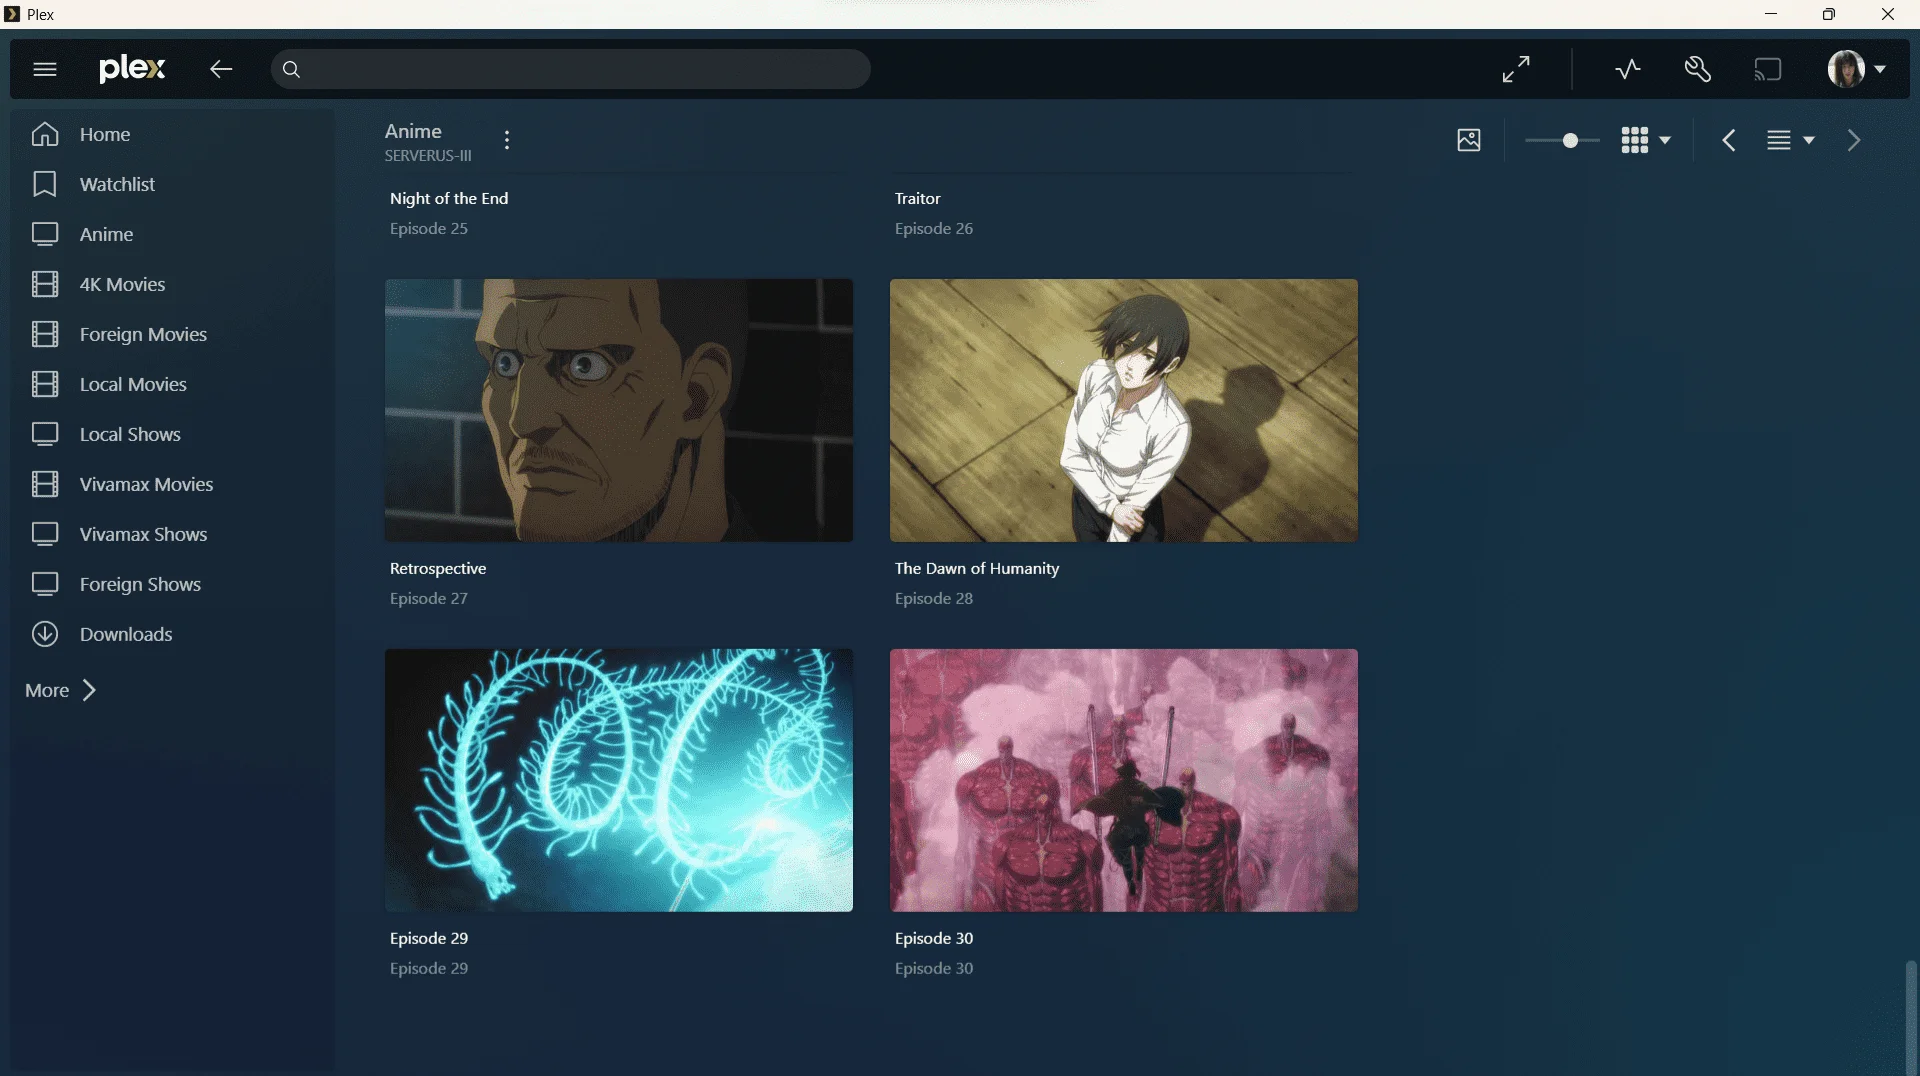Open Episode 30 titans thumbnail
The width and height of the screenshot is (1920, 1076).
(x=1124, y=780)
